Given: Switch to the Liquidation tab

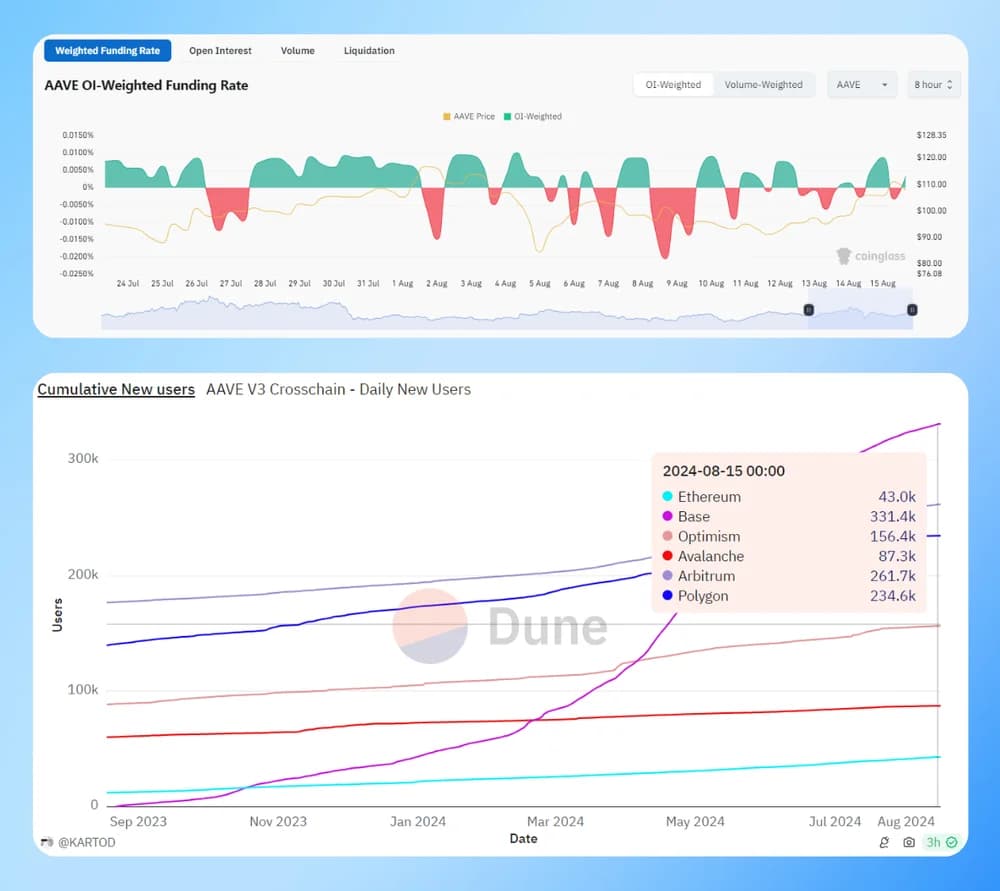Looking at the screenshot, I should (x=369, y=50).
